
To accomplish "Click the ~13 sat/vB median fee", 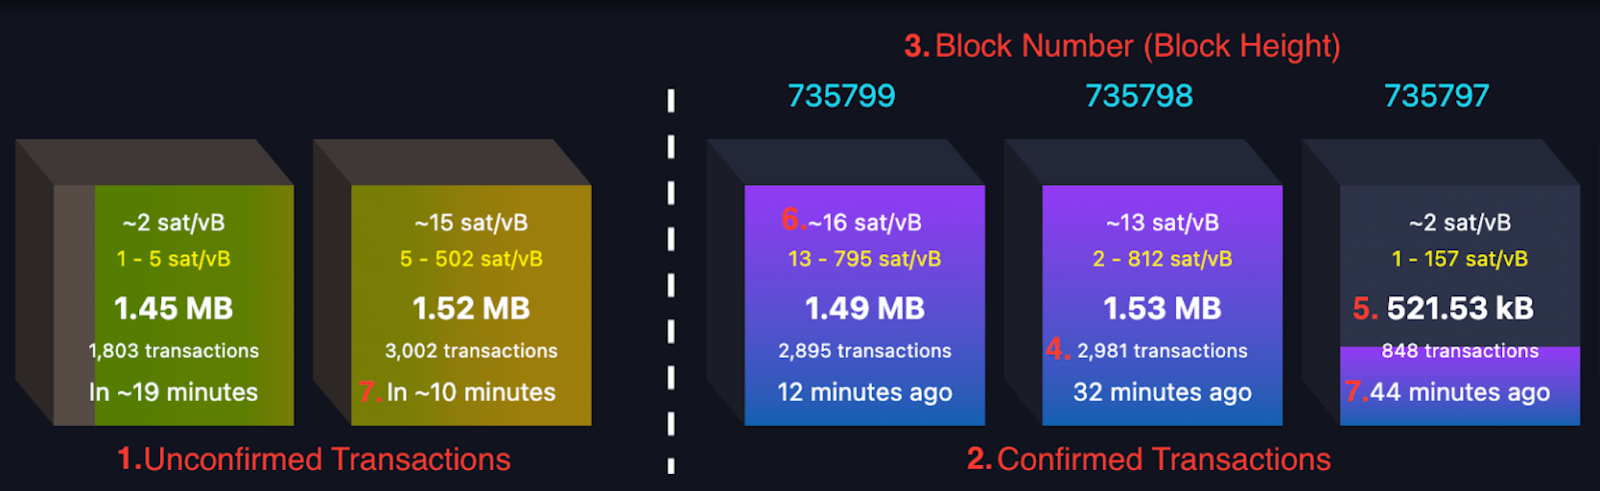I will (1162, 222).
